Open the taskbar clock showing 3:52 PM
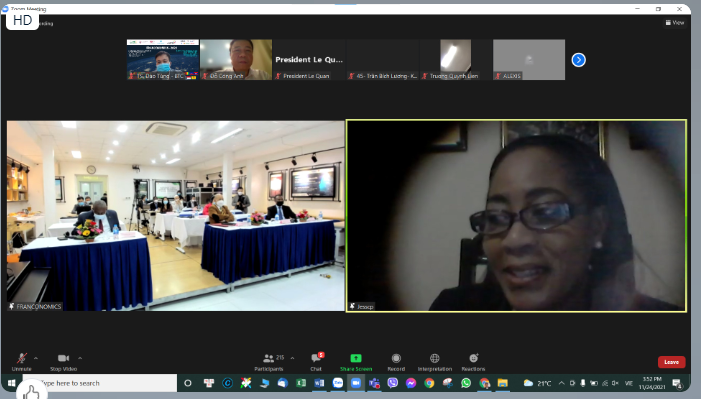This screenshot has height=399, width=701. click(x=652, y=383)
